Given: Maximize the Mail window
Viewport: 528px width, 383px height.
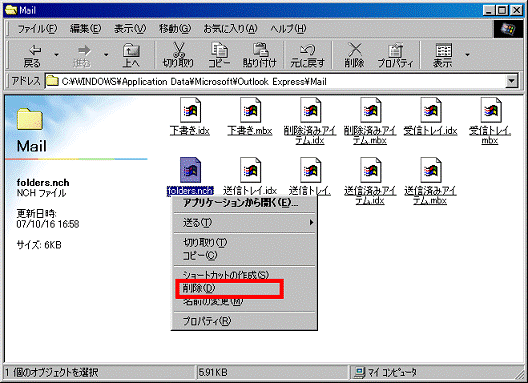Looking at the screenshot, I should click(501, 10).
